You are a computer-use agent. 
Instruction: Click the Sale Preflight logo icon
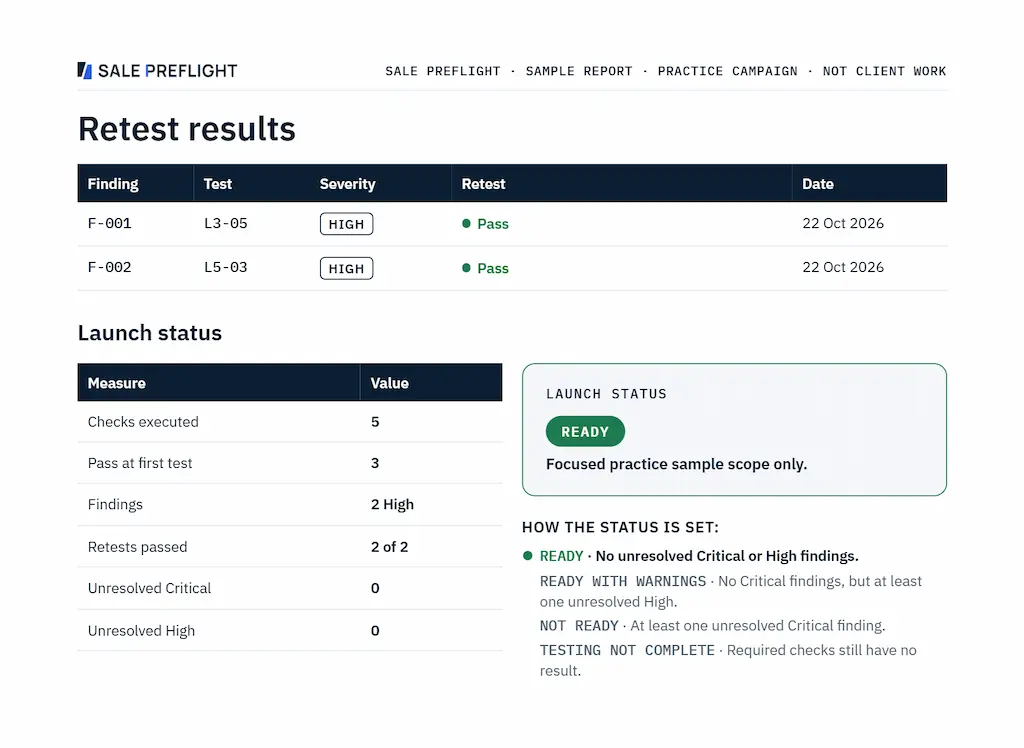click(x=85, y=71)
